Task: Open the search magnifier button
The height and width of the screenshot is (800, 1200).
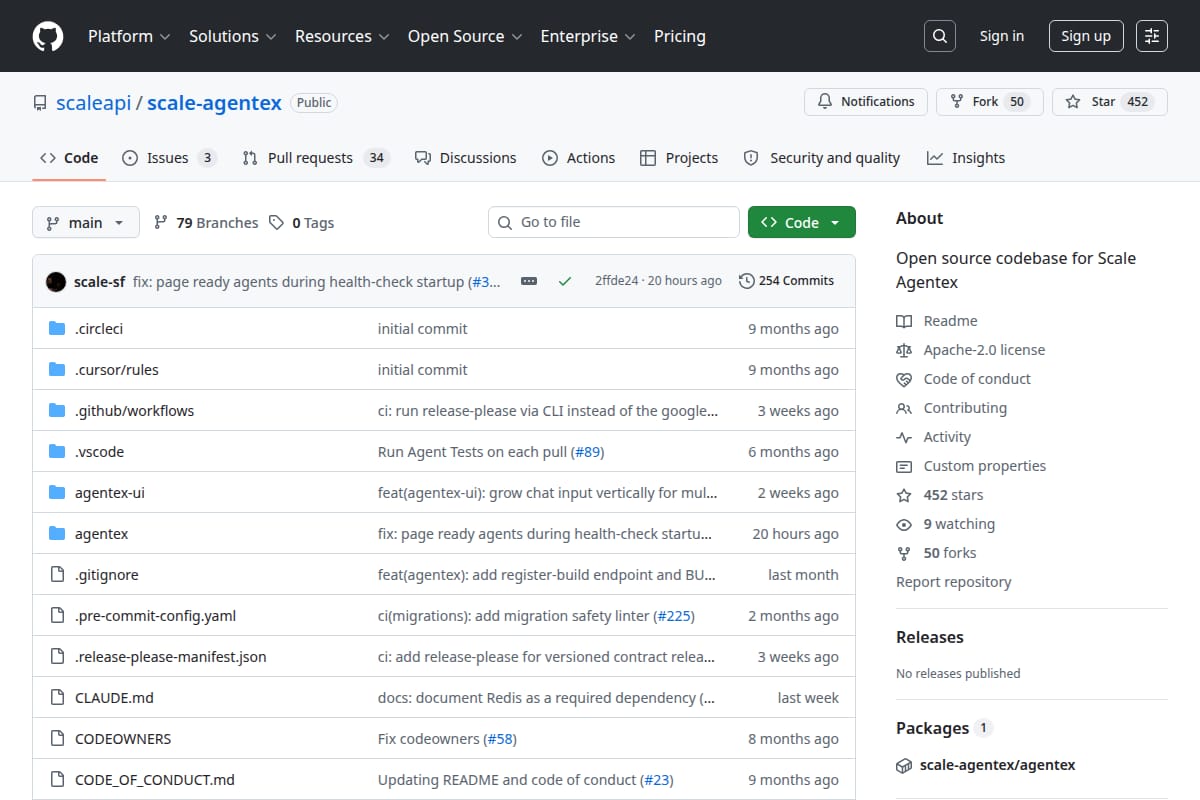Action: pyautogui.click(x=939, y=36)
